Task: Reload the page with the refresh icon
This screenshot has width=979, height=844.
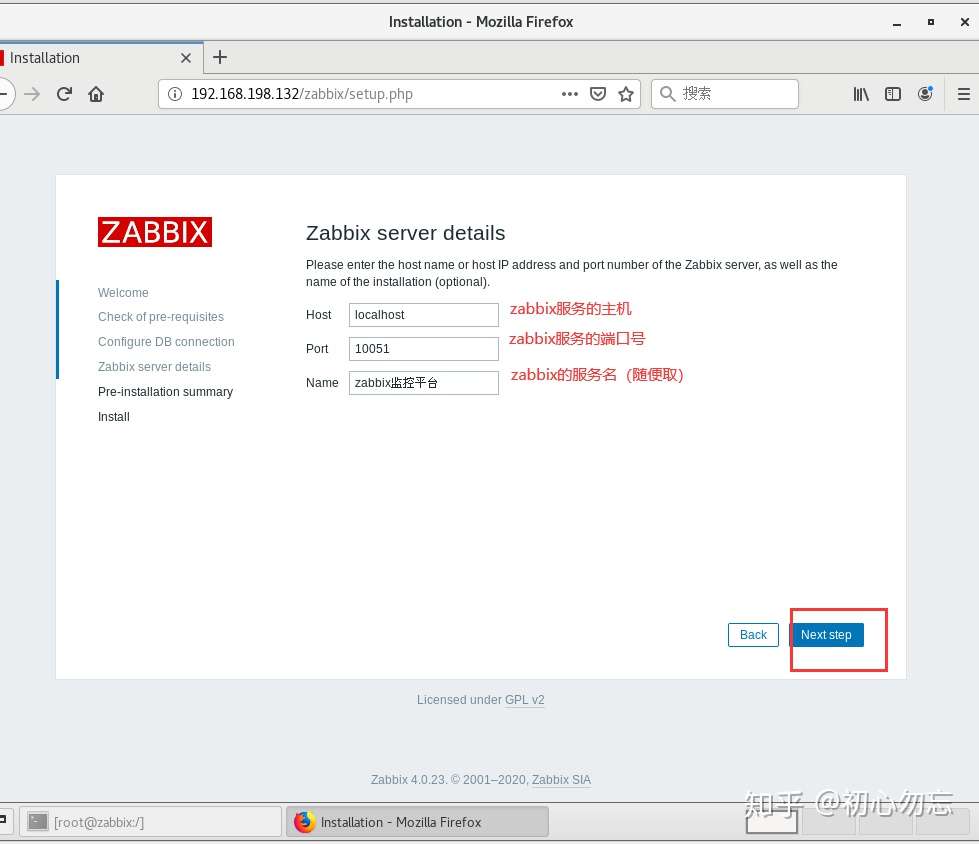Action: tap(64, 94)
